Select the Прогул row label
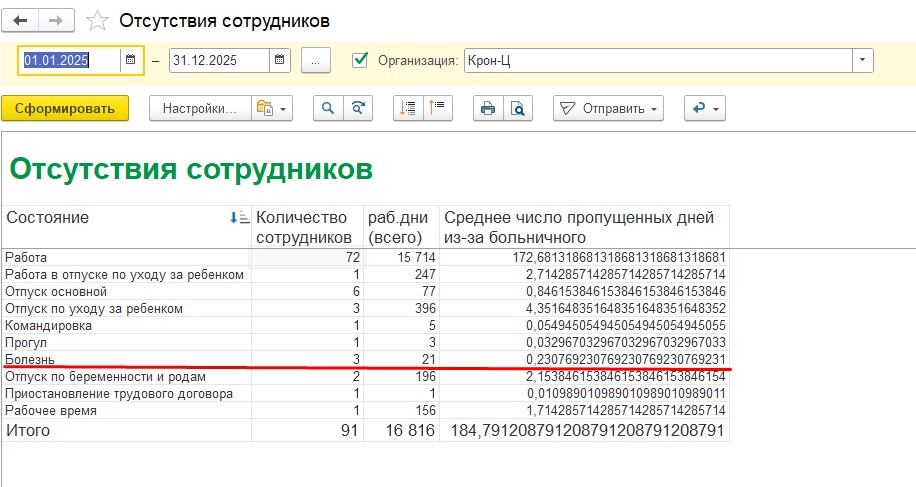 click(26, 343)
